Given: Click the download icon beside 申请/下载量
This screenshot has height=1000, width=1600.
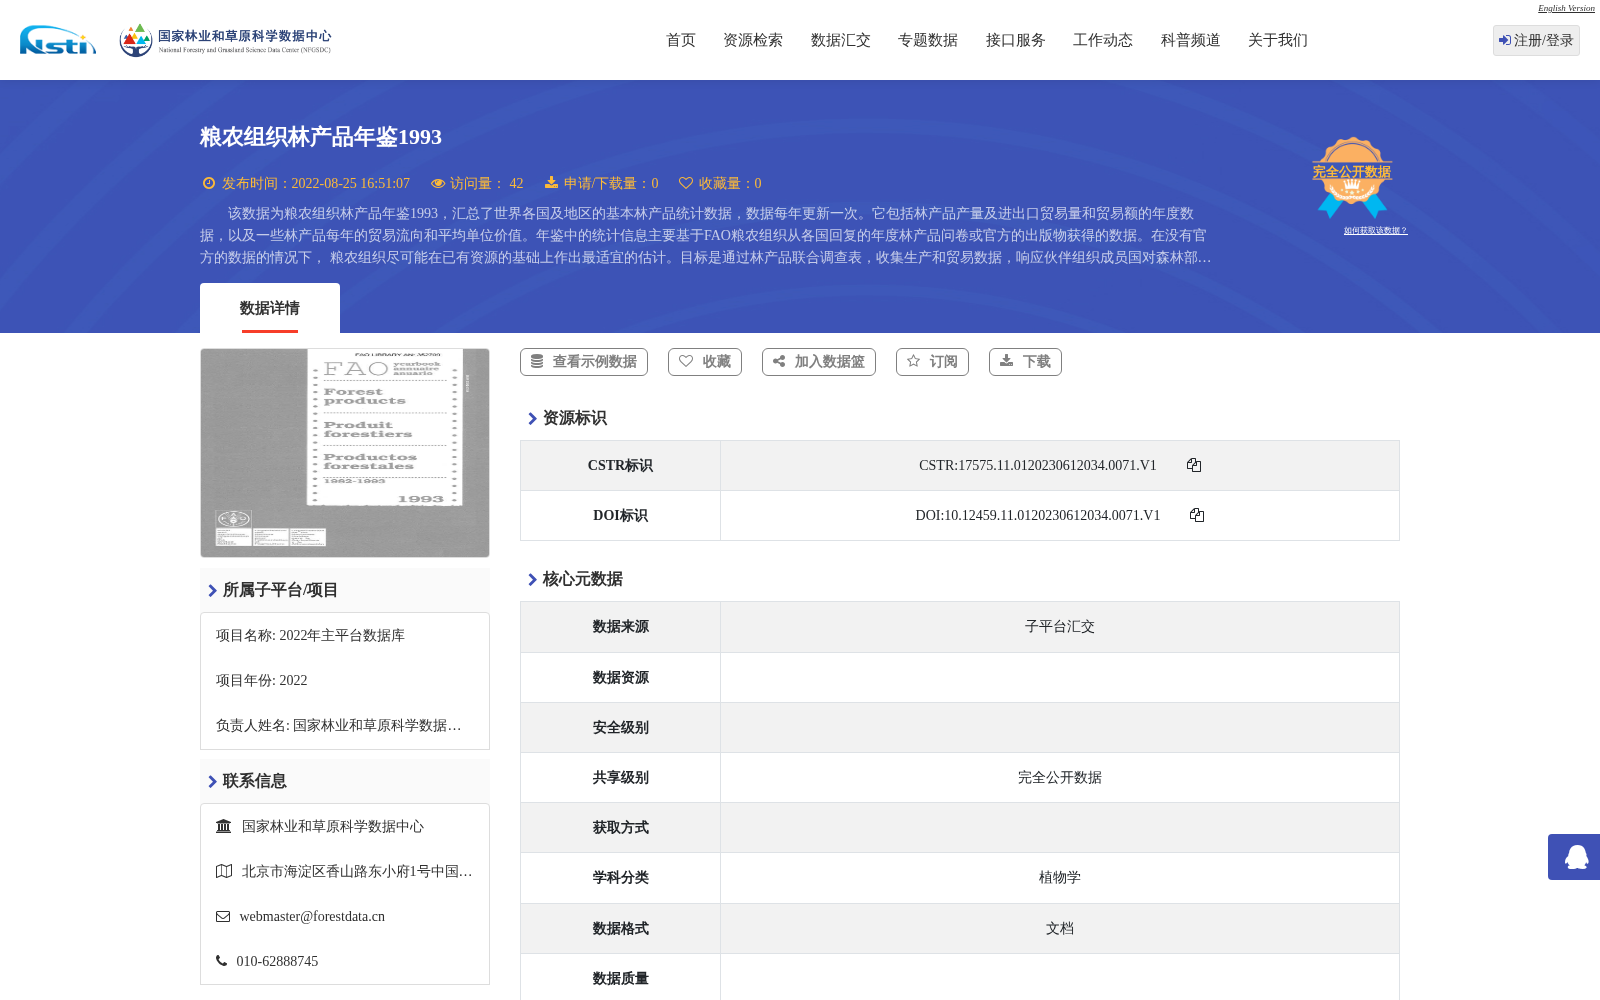Looking at the screenshot, I should click(x=551, y=183).
